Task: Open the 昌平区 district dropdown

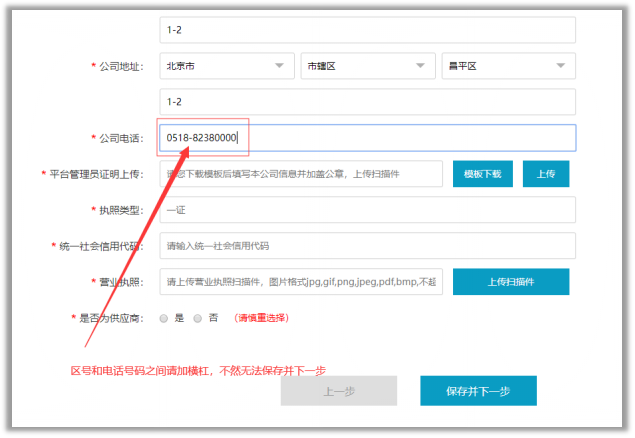Action: [508, 66]
